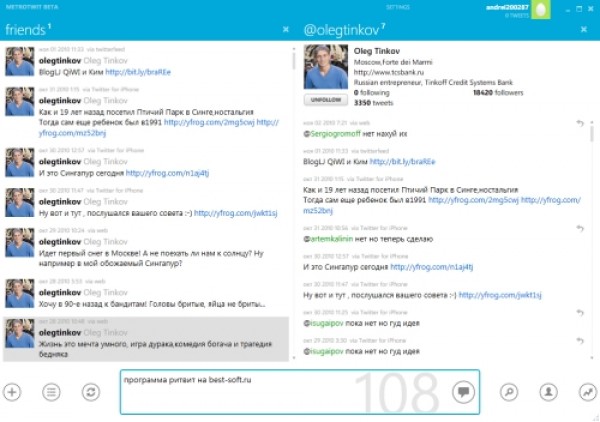Screen dimensions: 600x422
Task: Click avatar of the 'Идет первый снег' tweet
Action: (x=20, y=242)
